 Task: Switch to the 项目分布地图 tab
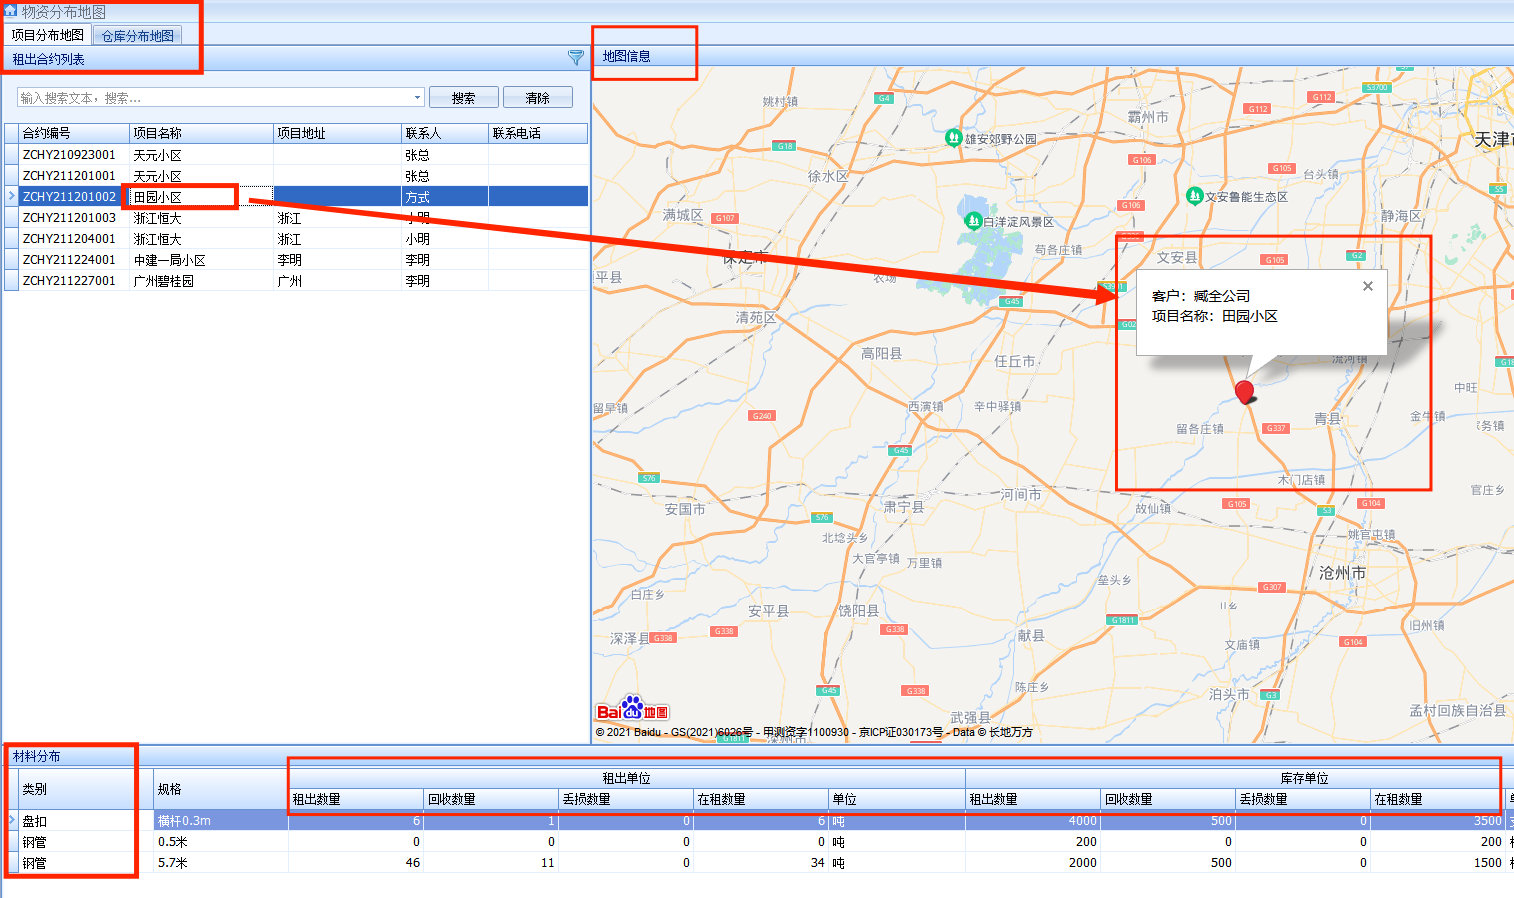pyautogui.click(x=48, y=35)
